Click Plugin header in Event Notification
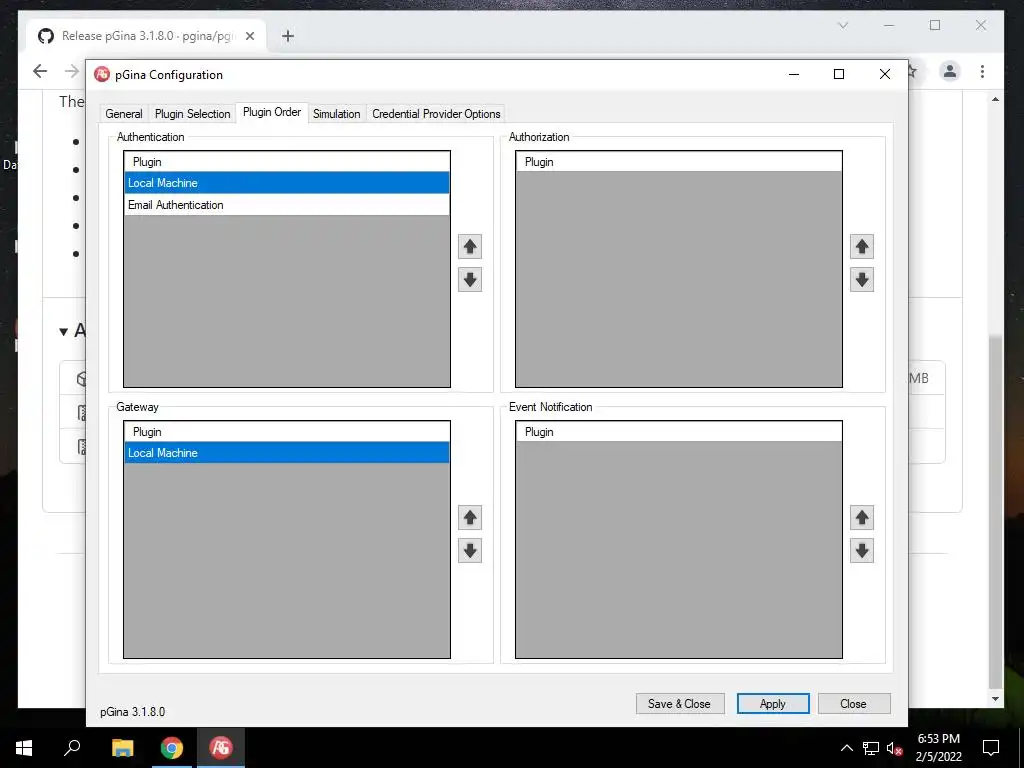This screenshot has height=768, width=1024. pos(679,432)
